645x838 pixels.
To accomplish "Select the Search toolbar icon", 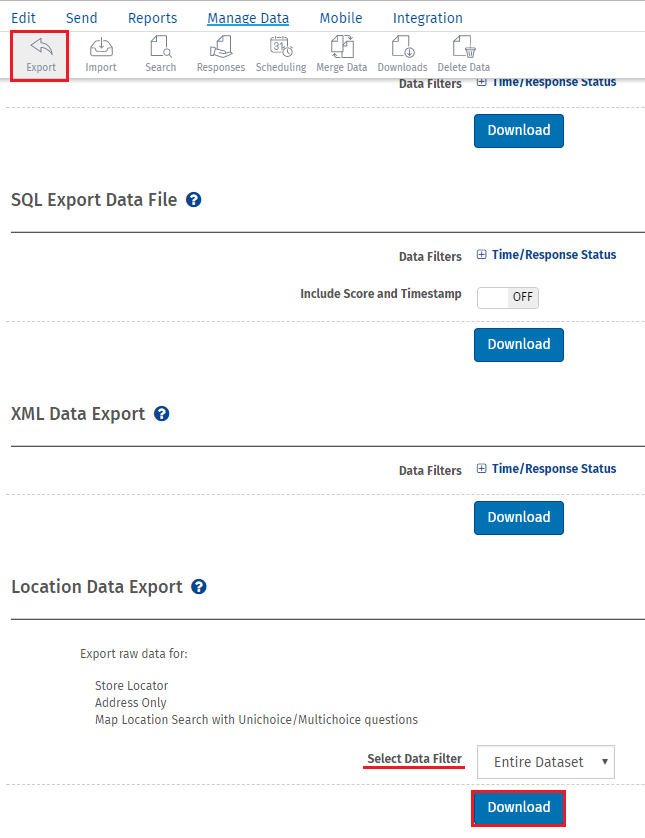I will pos(160,54).
